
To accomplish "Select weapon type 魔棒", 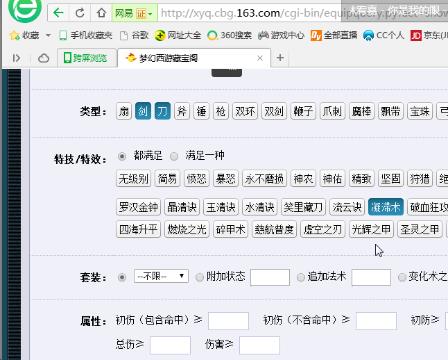I will [362, 111].
